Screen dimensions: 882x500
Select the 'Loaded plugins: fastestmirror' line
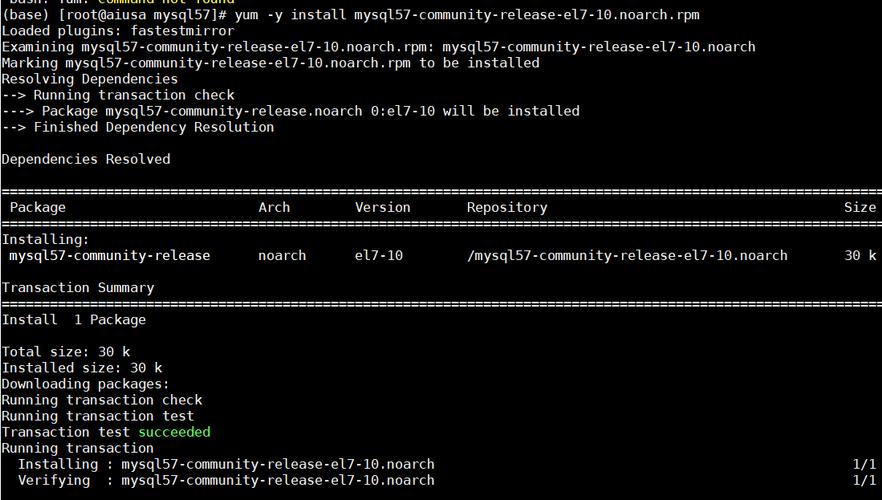(118, 30)
